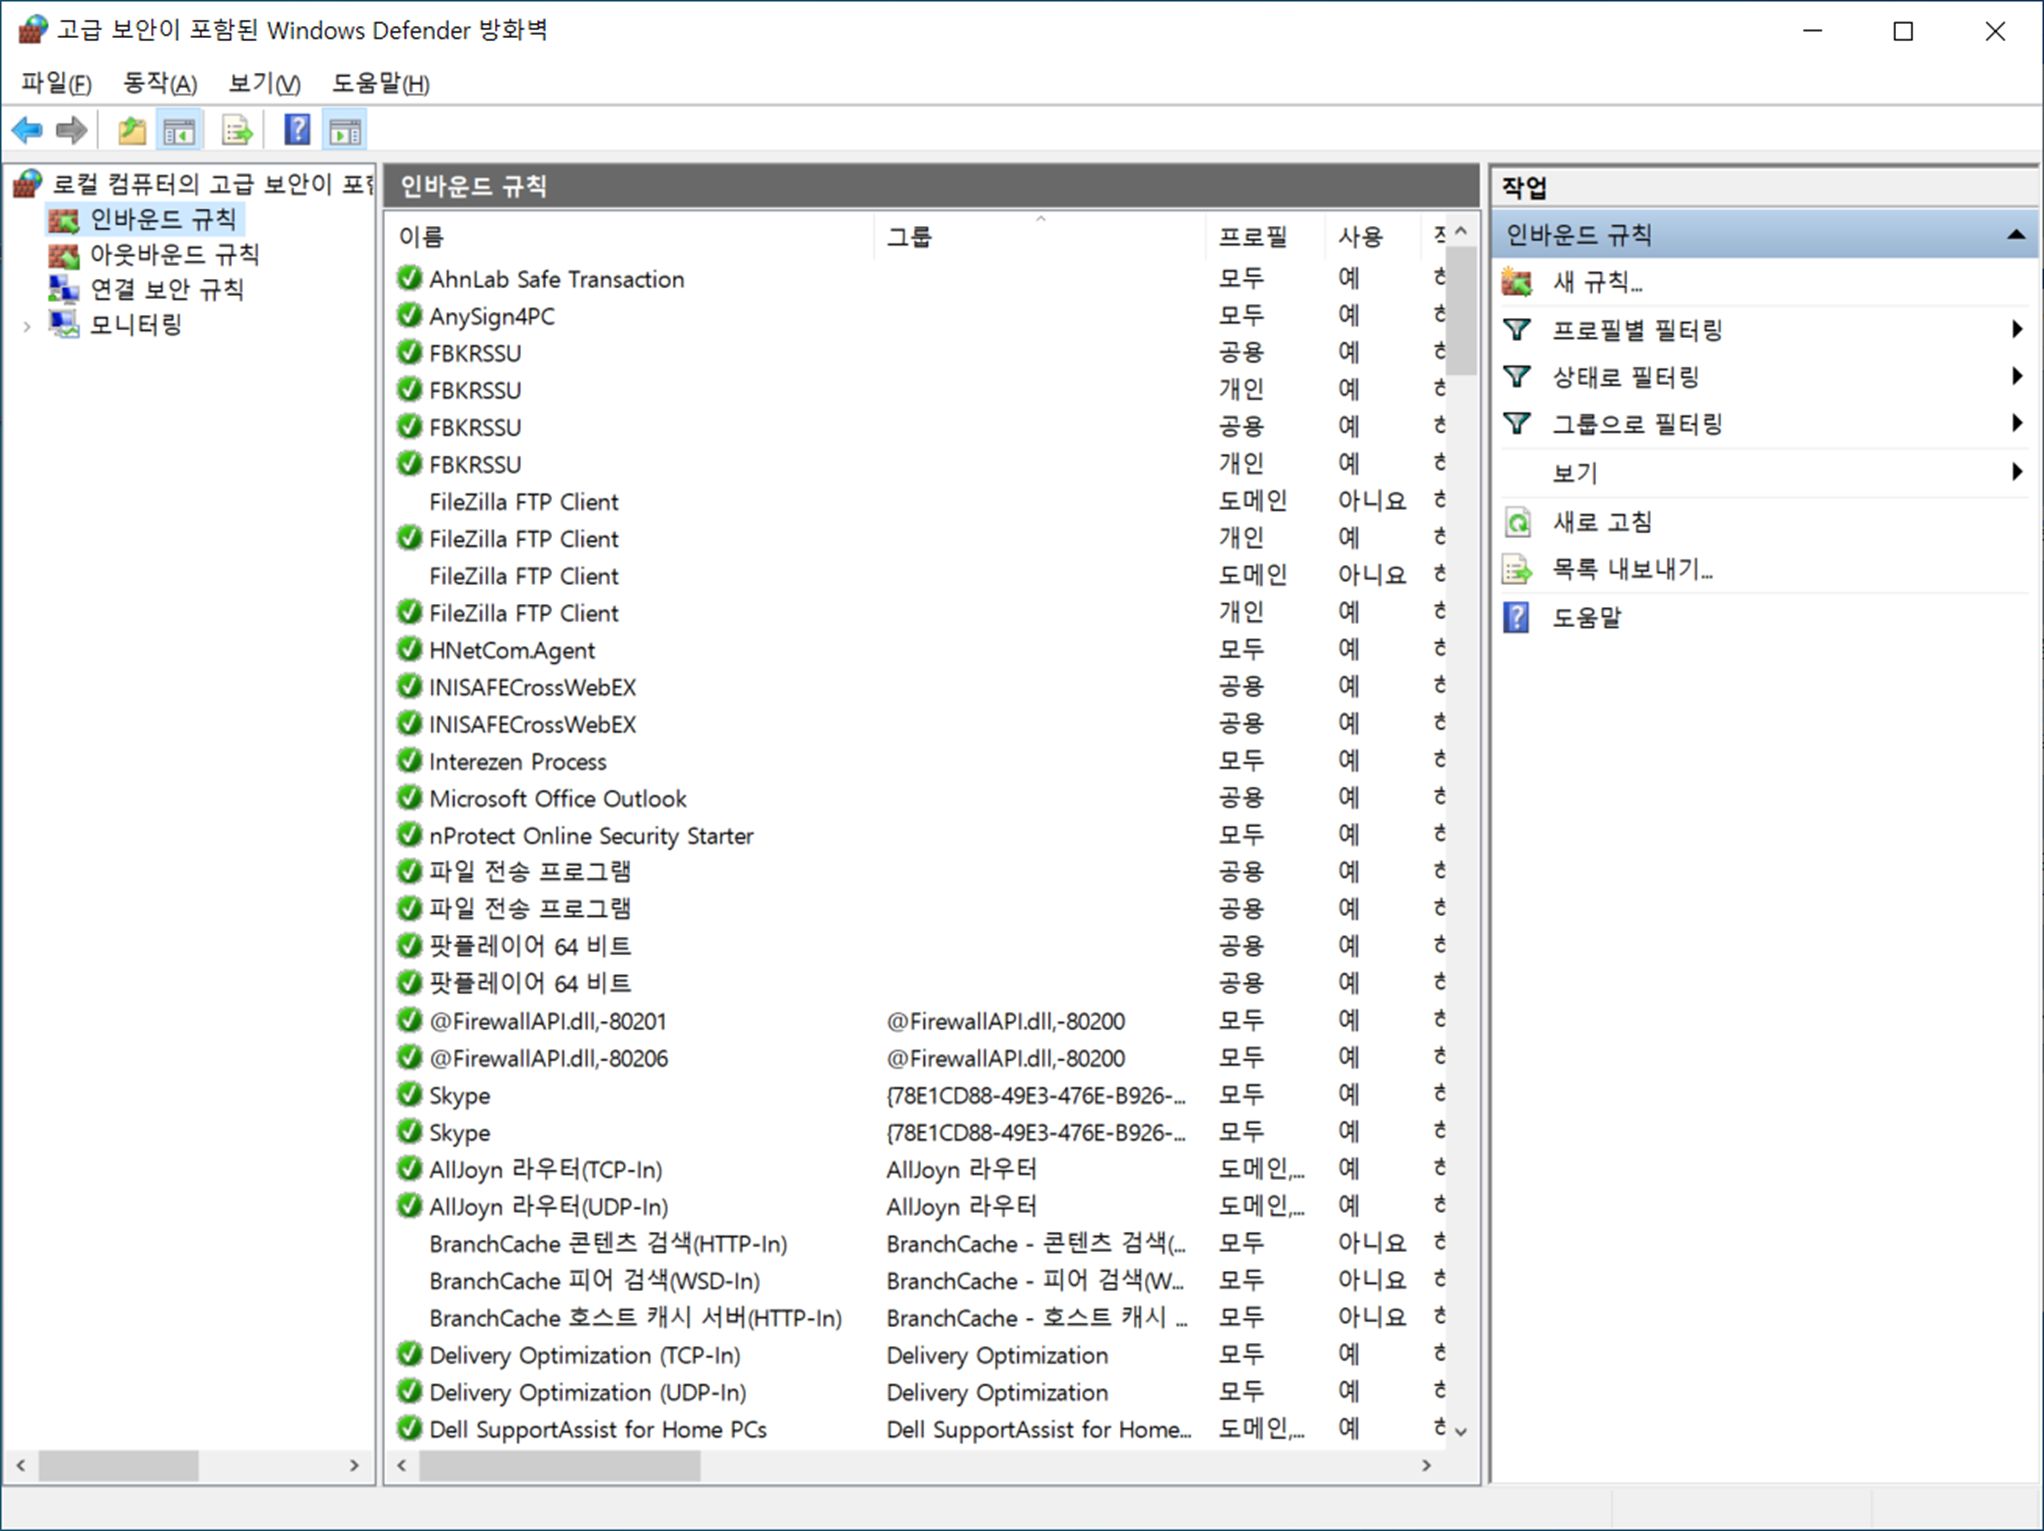Click the export list toolbar icon
This screenshot has width=2044, height=1531.
(x=237, y=130)
